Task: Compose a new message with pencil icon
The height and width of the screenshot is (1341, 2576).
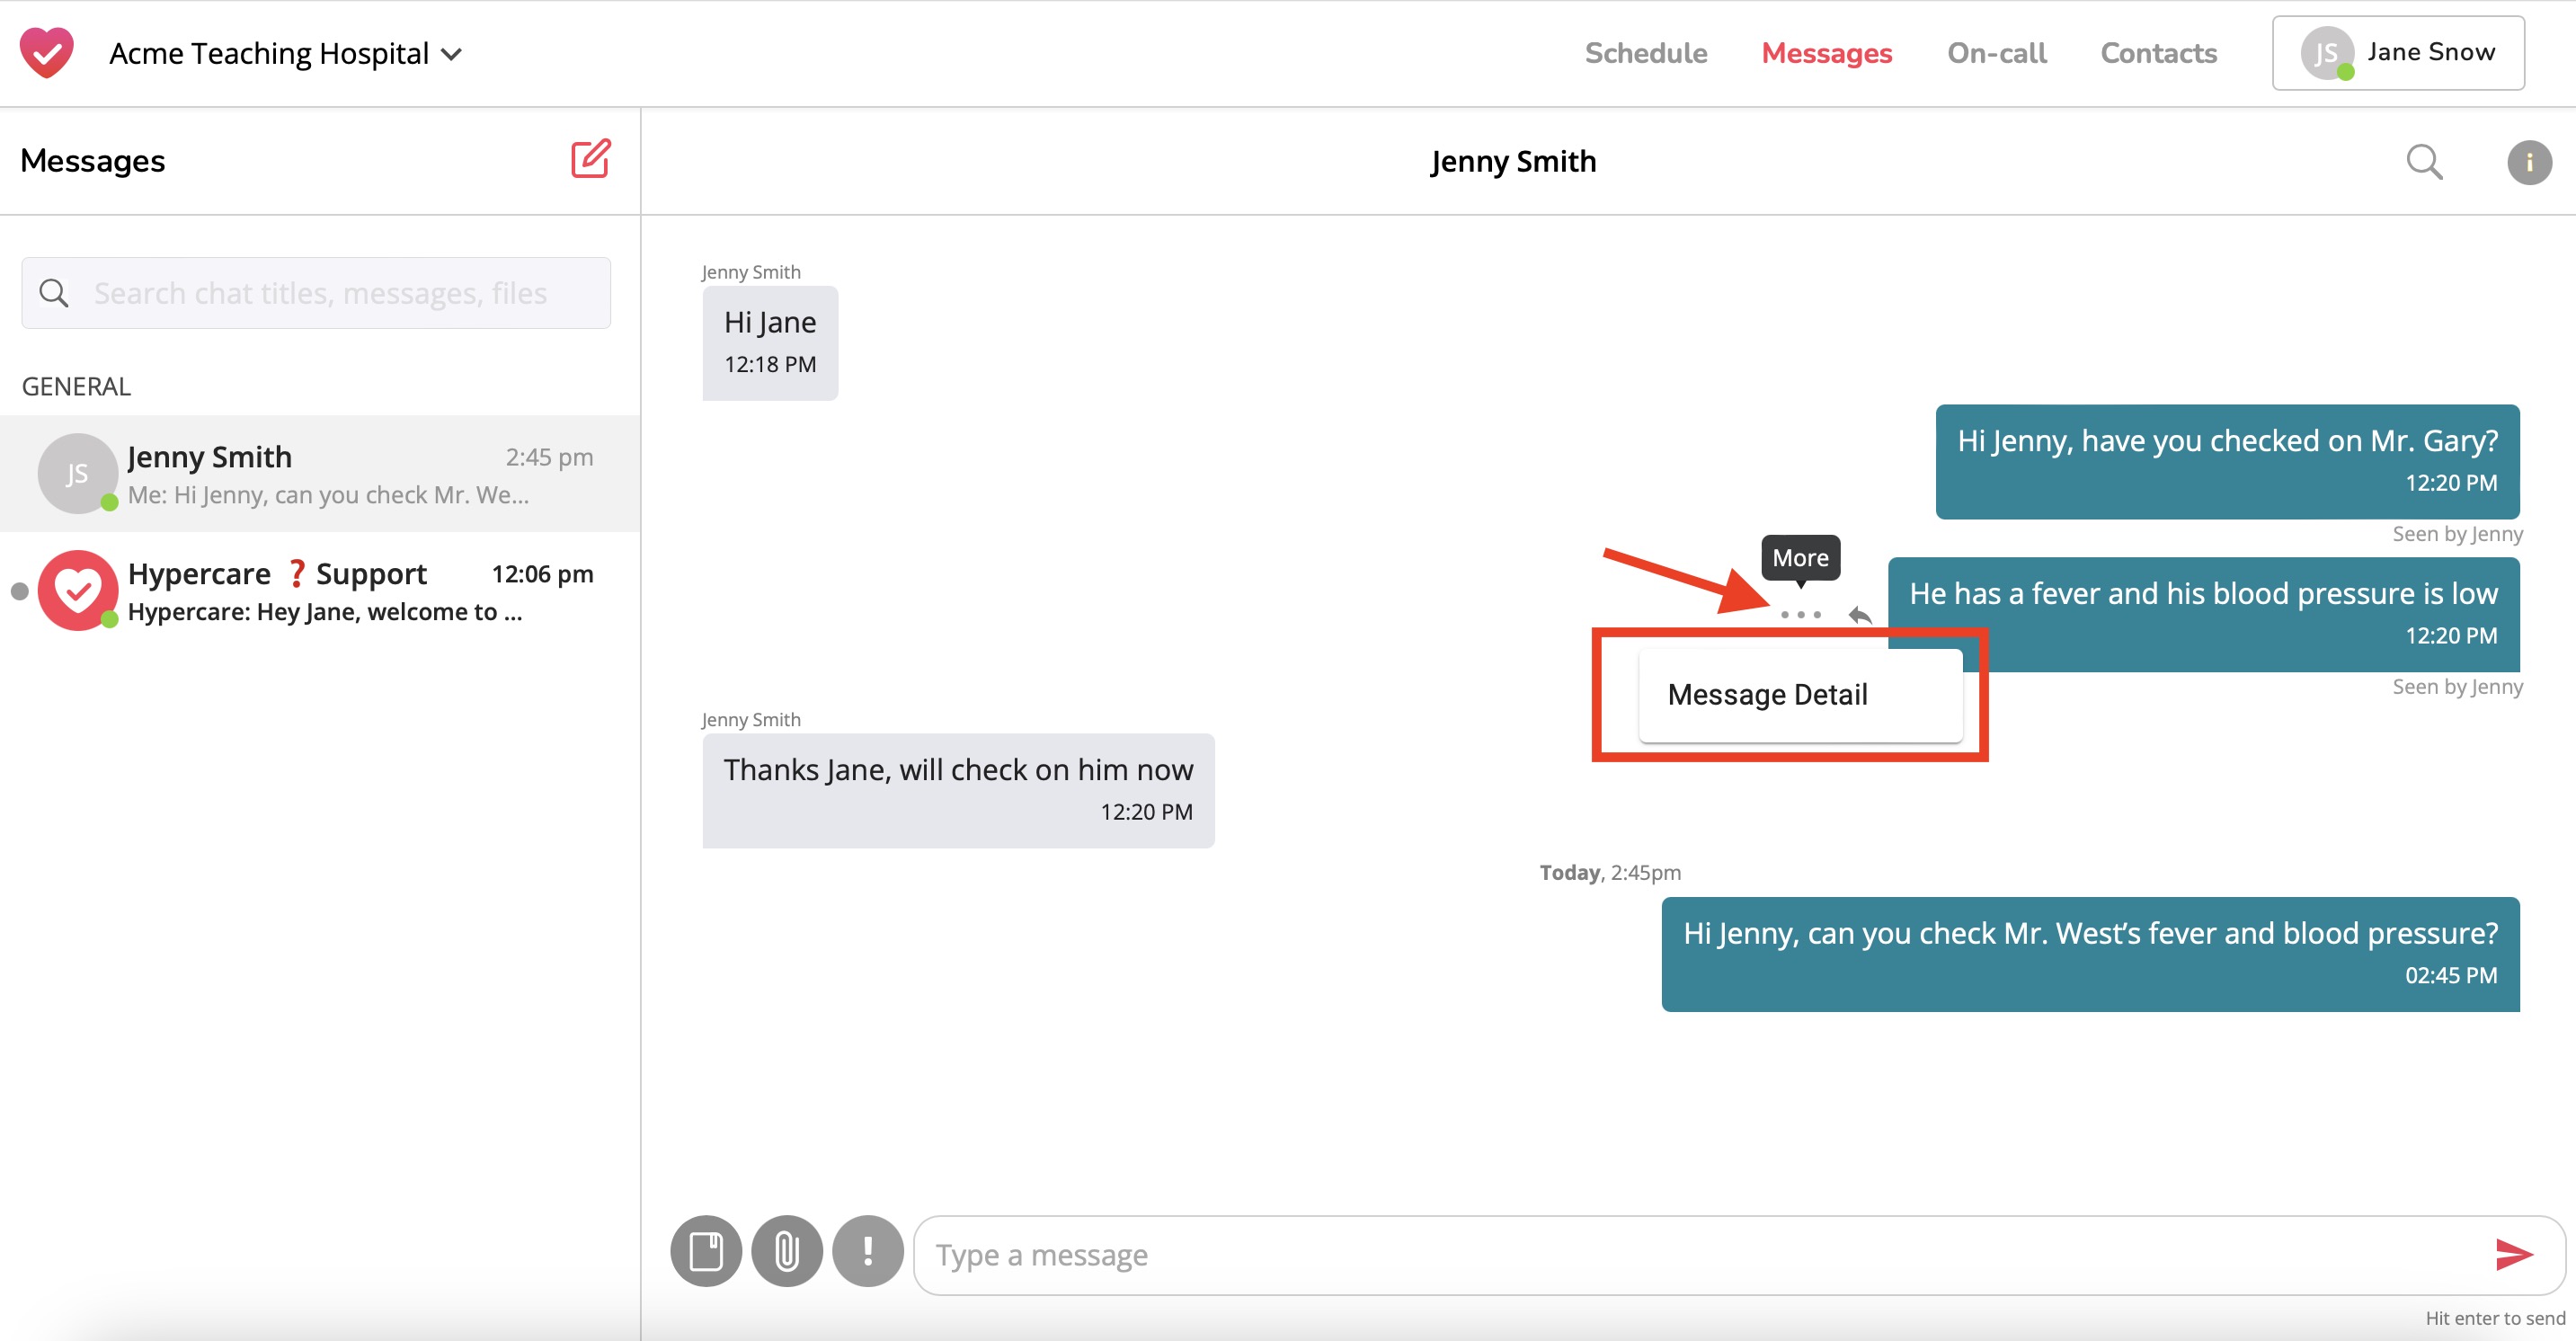Action: pyautogui.click(x=590, y=159)
